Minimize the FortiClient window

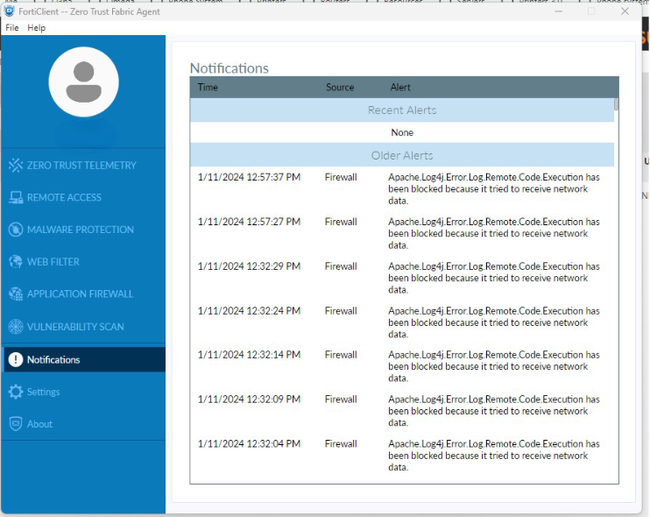pyautogui.click(x=558, y=11)
